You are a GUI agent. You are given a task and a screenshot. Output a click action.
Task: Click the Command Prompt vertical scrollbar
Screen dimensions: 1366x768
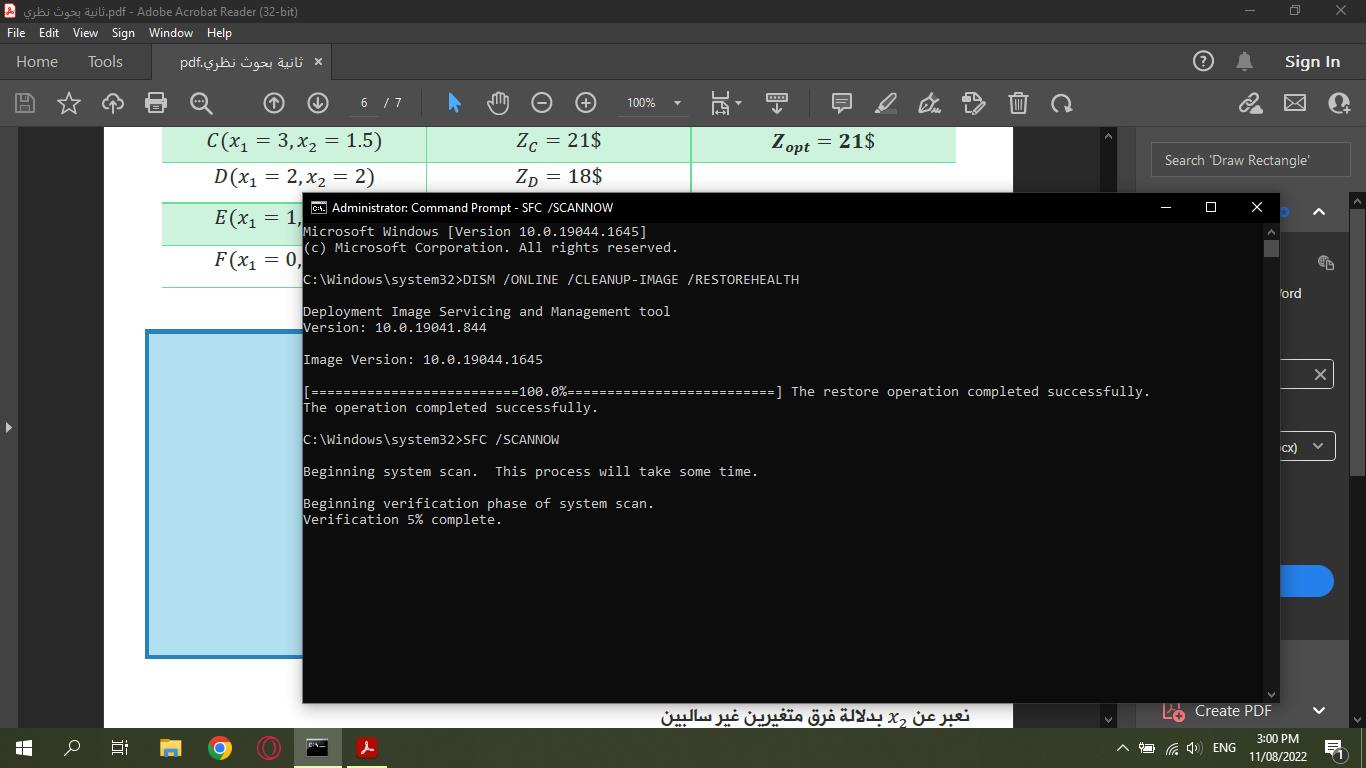click(1271, 460)
